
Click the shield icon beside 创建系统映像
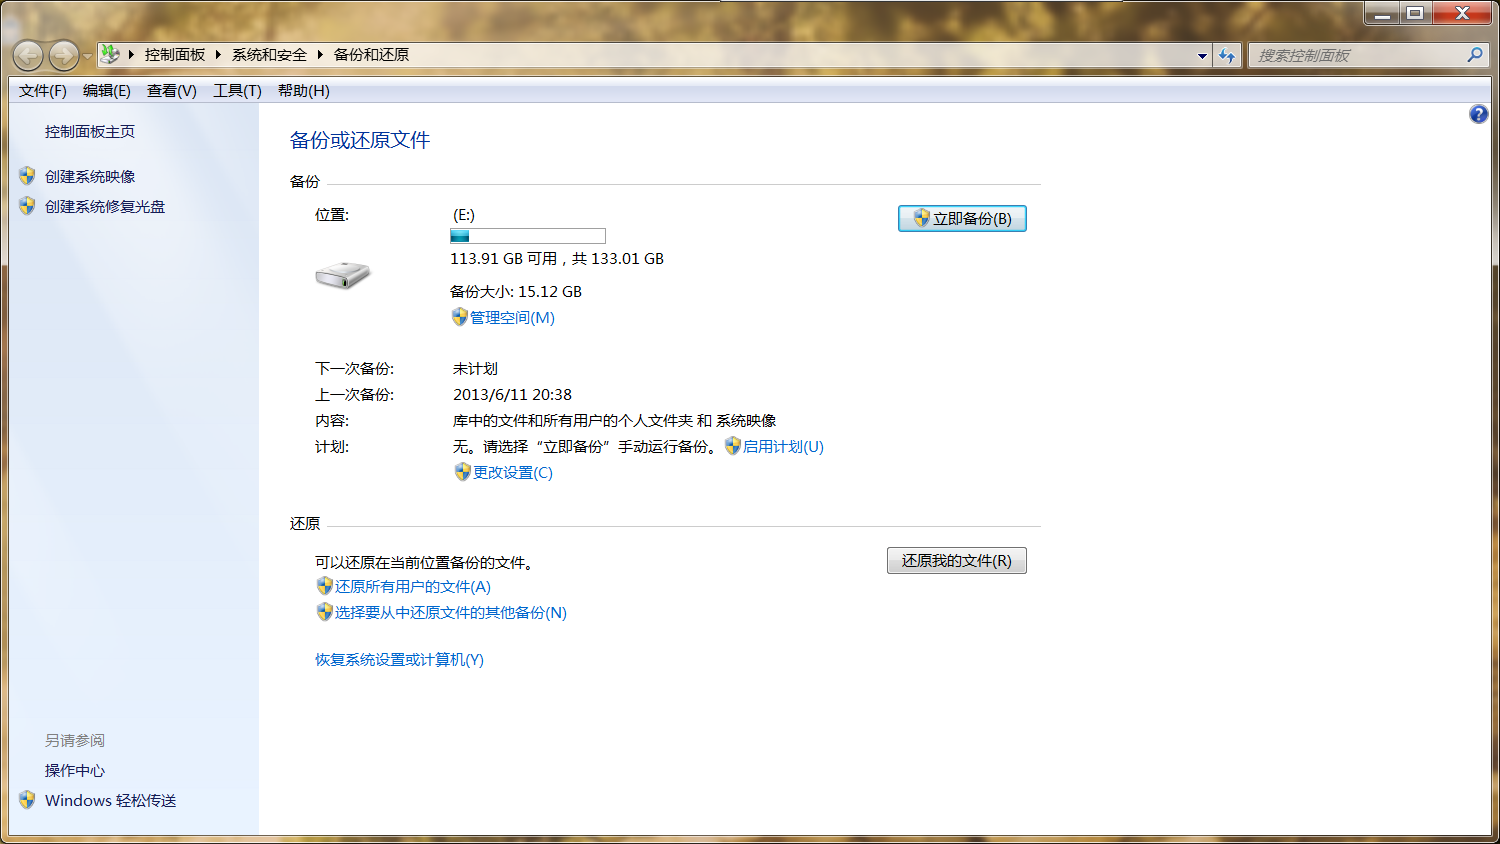26,176
